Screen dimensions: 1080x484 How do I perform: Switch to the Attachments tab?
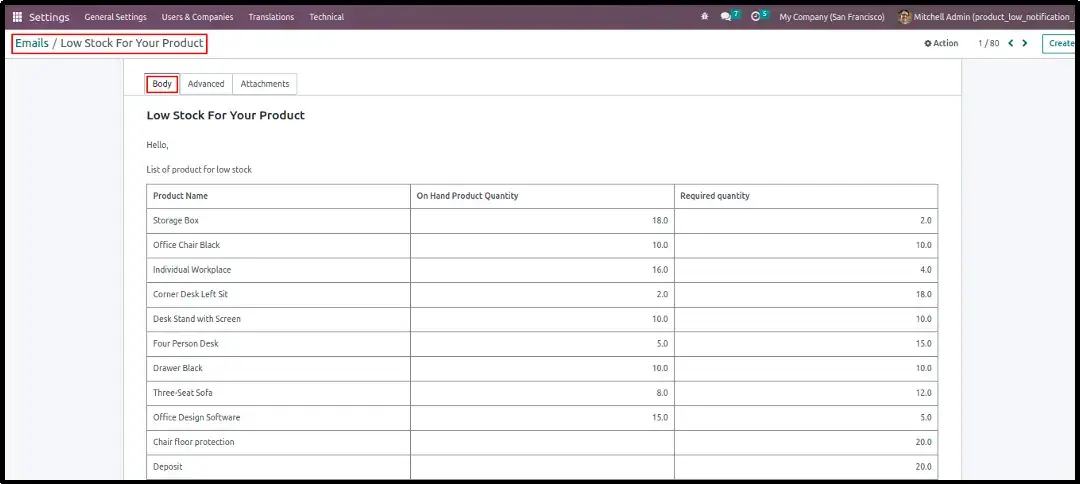coord(265,84)
